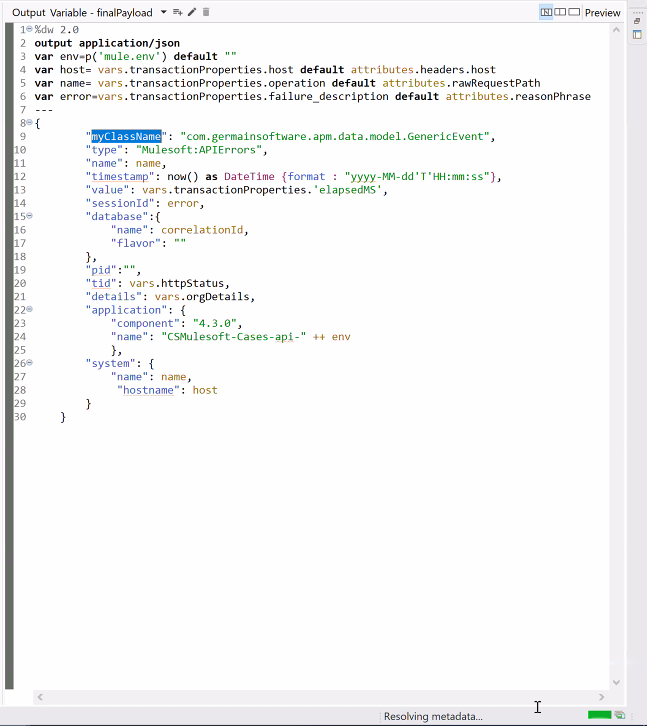Collapse the root object at line 8
This screenshot has height=726, width=647.
point(29,123)
